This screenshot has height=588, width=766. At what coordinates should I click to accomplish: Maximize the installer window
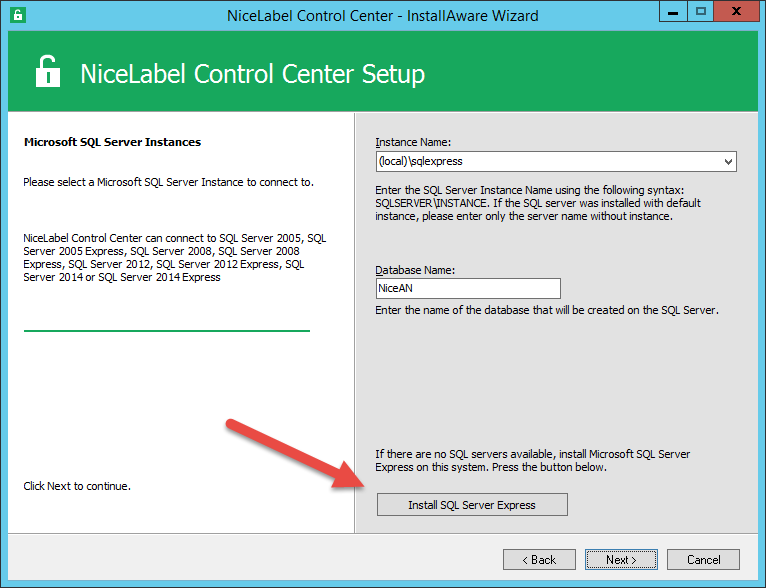tap(701, 13)
